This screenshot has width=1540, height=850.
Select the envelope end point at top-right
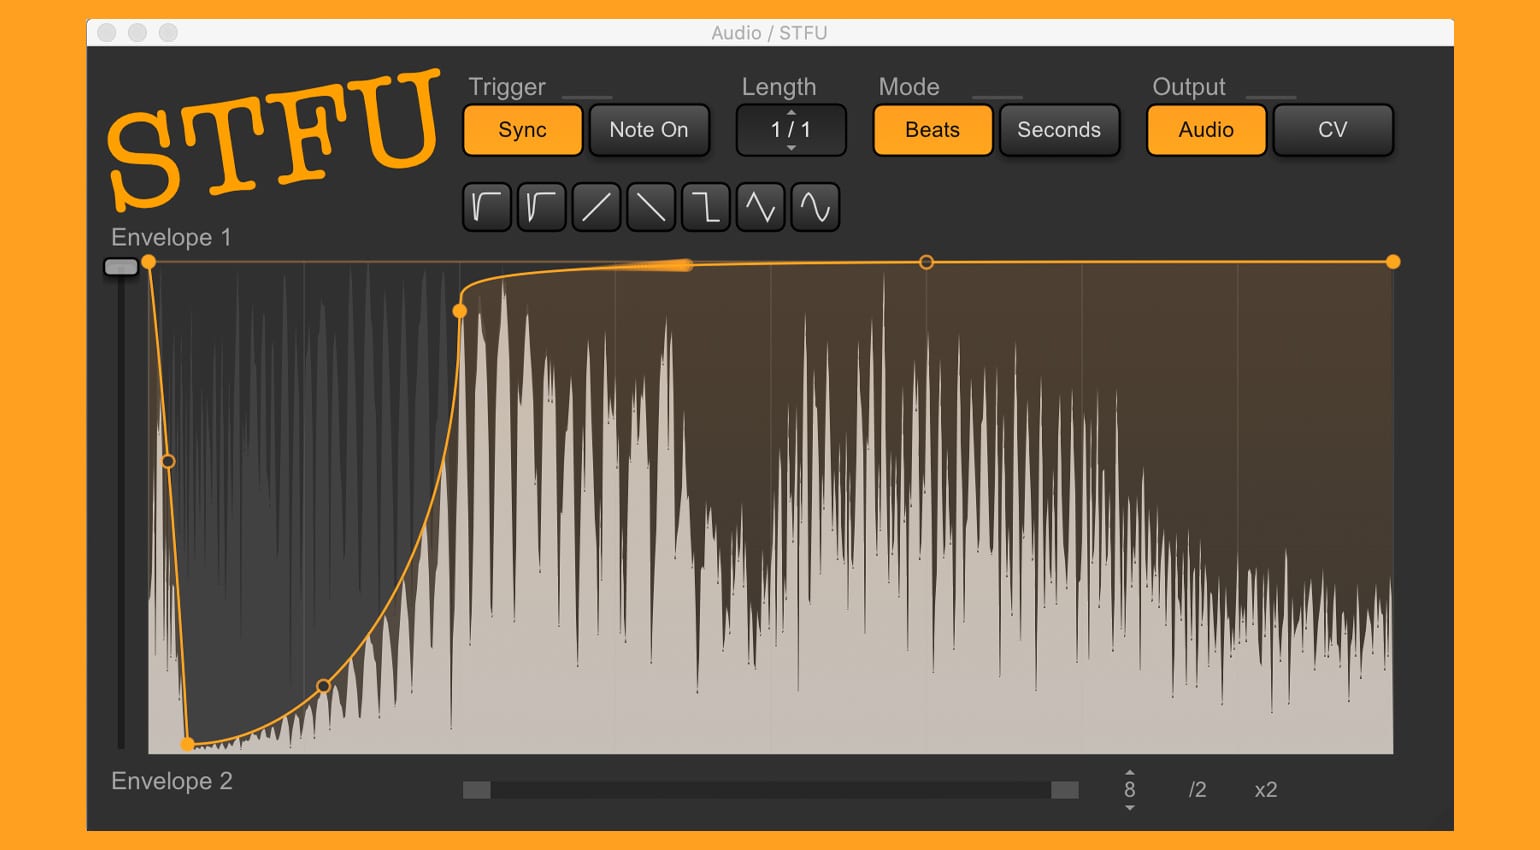(x=1393, y=262)
